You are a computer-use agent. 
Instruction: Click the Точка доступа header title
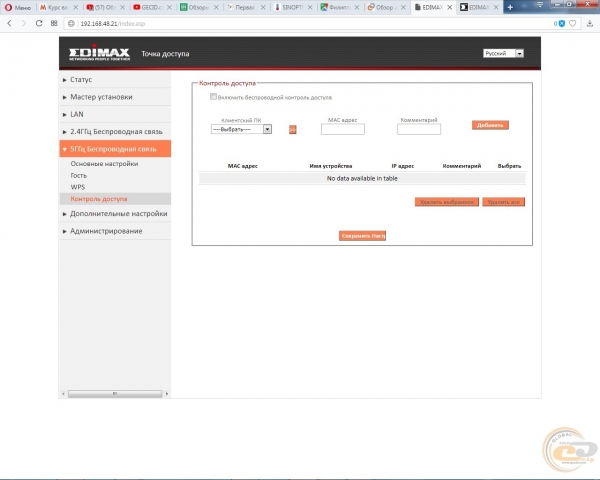click(165, 54)
